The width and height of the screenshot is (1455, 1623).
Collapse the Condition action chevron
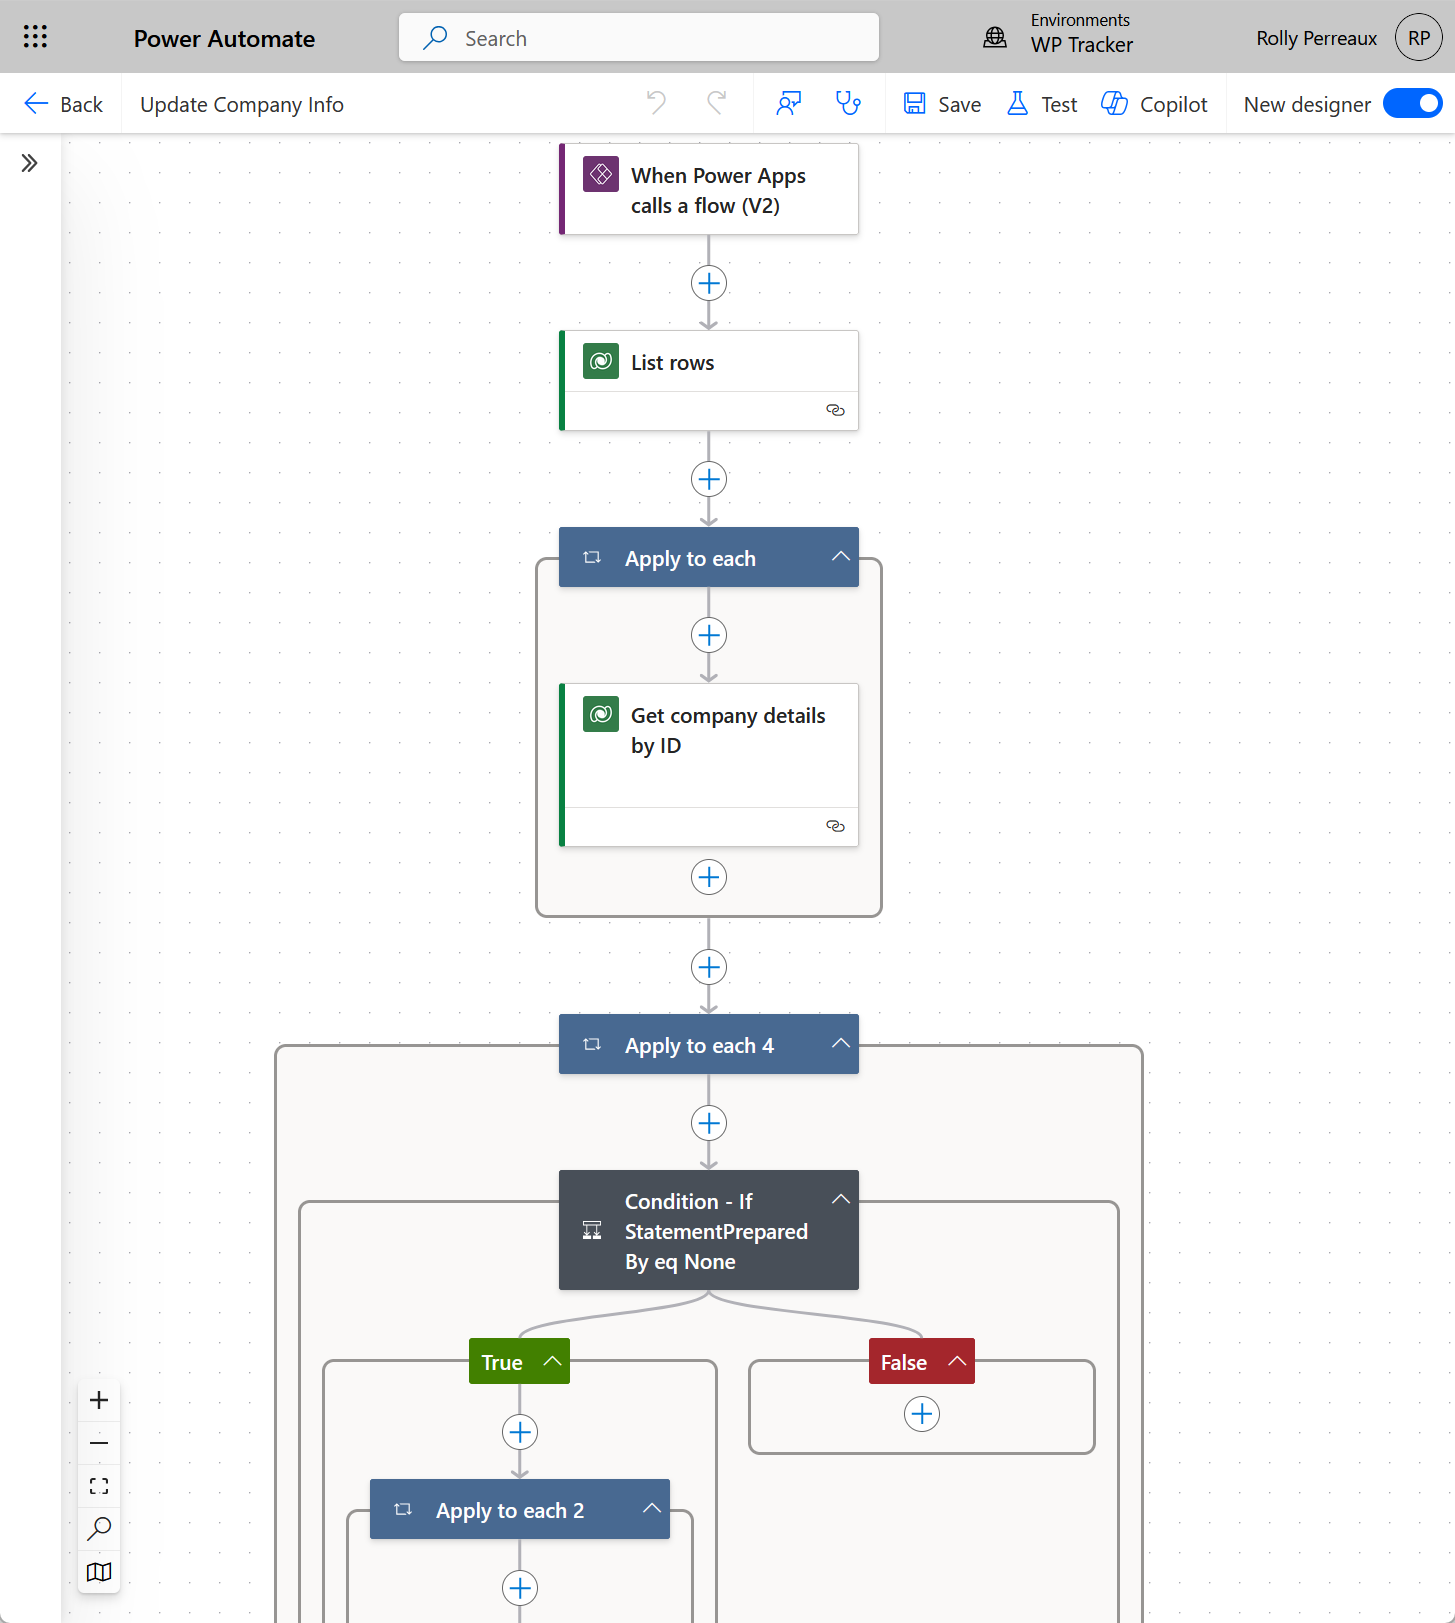(x=841, y=1200)
